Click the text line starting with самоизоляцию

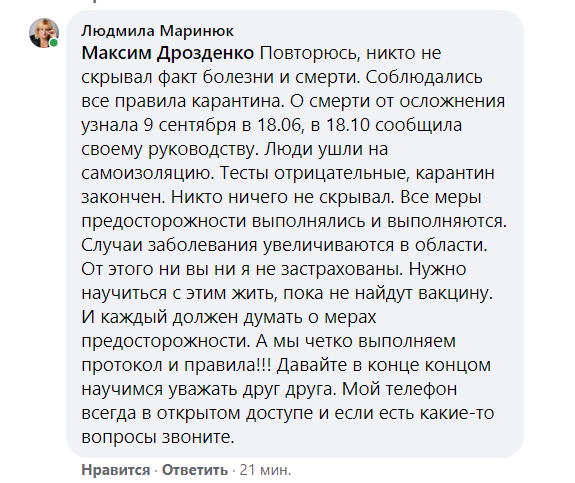[288, 173]
